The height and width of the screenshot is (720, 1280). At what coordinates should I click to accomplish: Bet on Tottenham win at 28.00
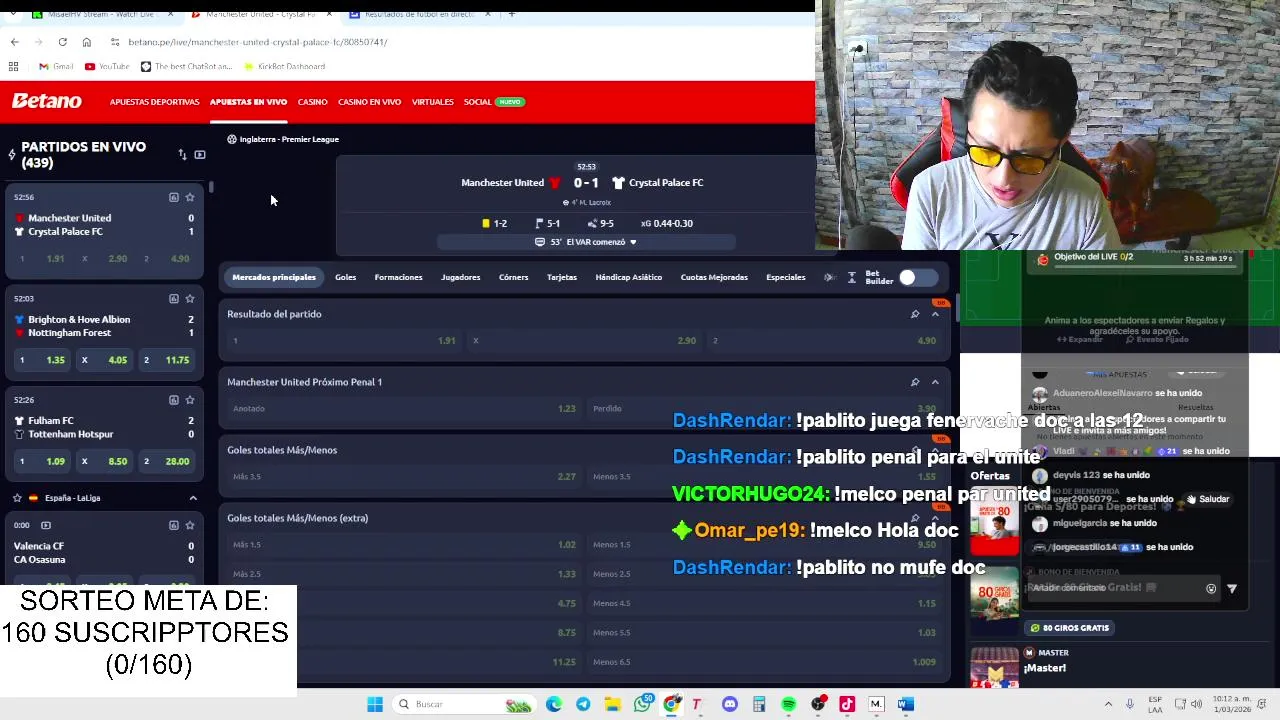pos(166,461)
